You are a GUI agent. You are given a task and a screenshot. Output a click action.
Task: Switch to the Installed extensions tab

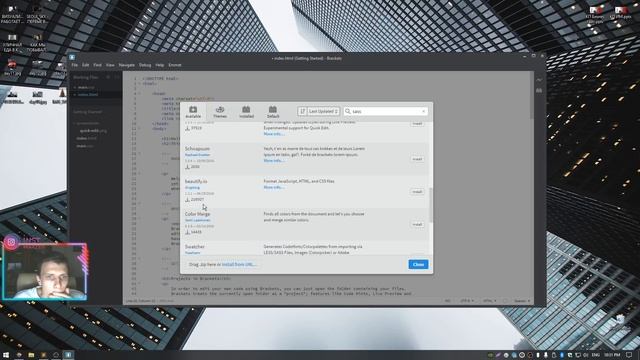246,112
